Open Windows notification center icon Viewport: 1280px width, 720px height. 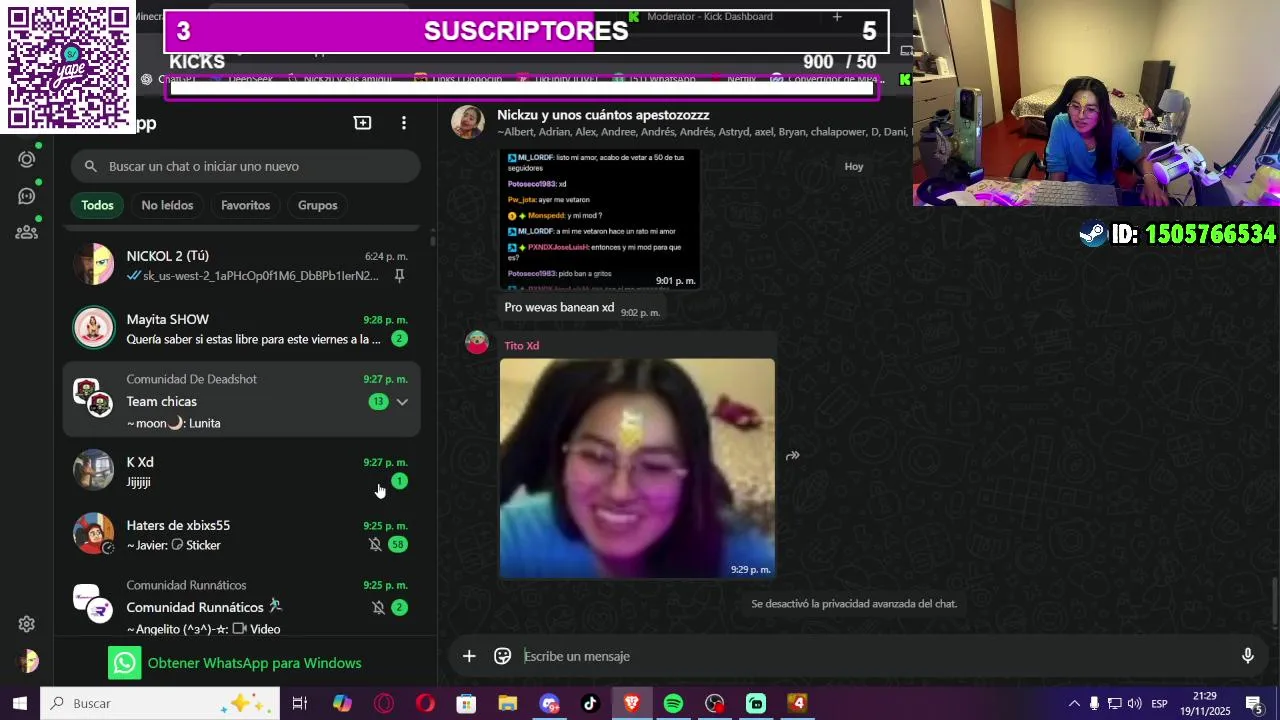point(1253,703)
